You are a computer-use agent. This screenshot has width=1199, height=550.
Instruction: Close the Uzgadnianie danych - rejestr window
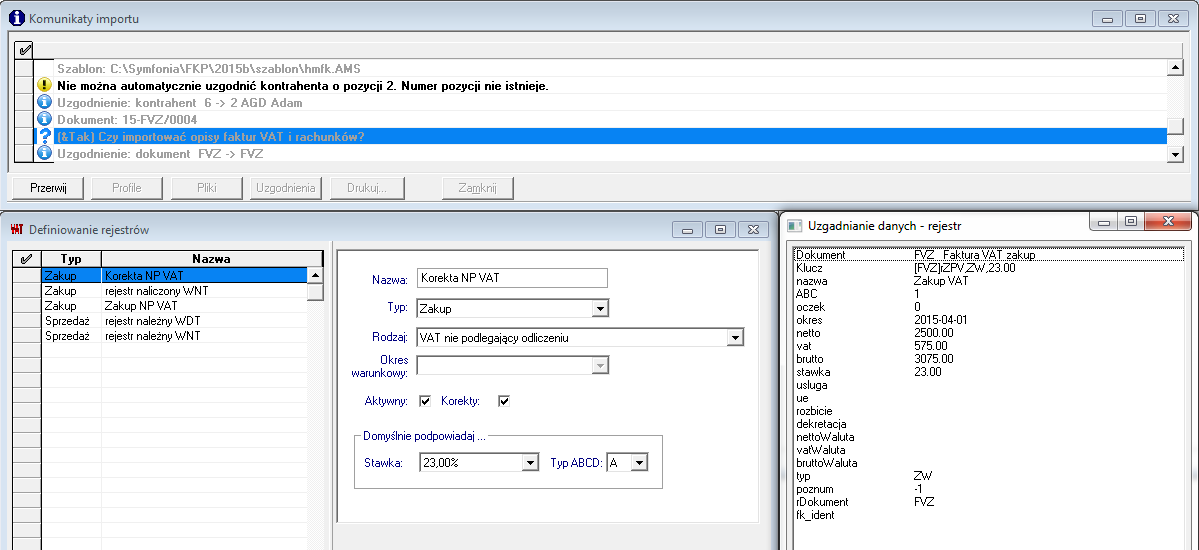[1168, 222]
